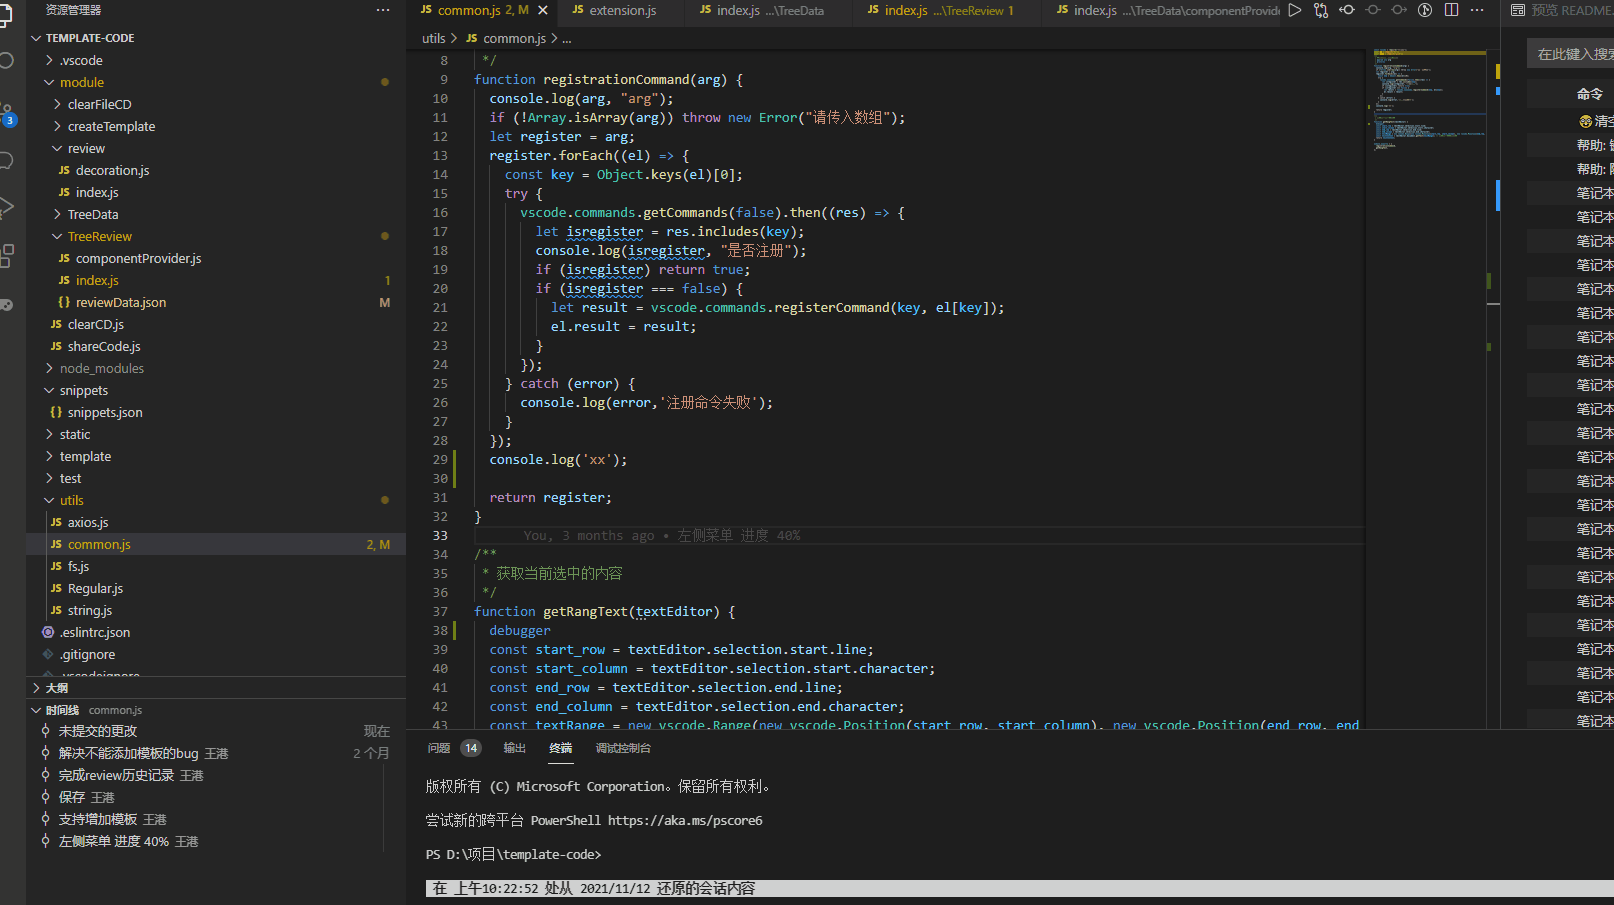The image size is (1614, 905).
Task: Focus the 在此键入搜索 search input
Action: click(1570, 54)
